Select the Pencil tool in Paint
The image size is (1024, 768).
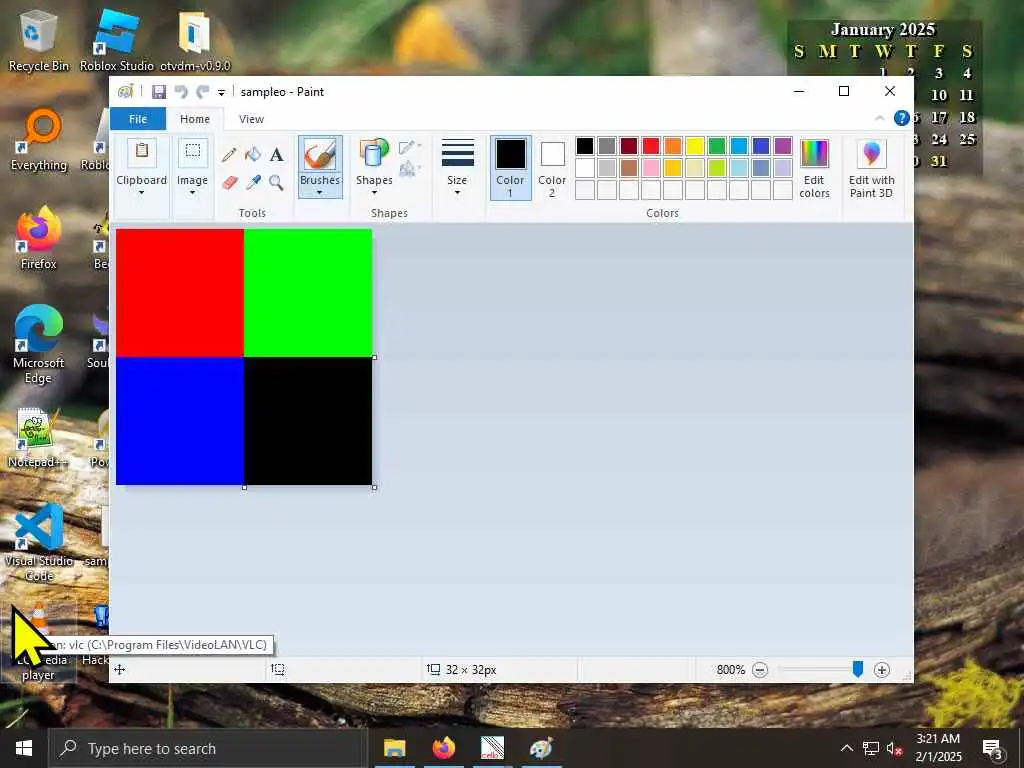(x=229, y=155)
